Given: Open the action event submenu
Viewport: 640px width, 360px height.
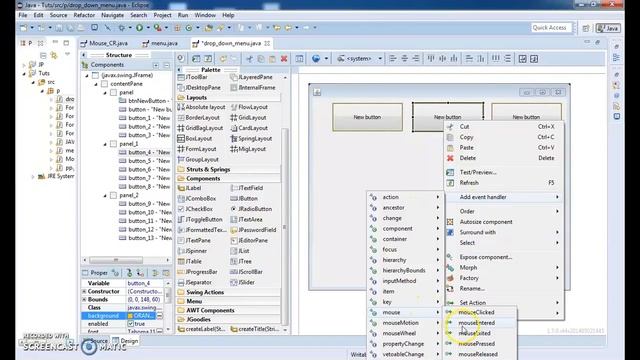Looking at the screenshot, I should (405, 197).
